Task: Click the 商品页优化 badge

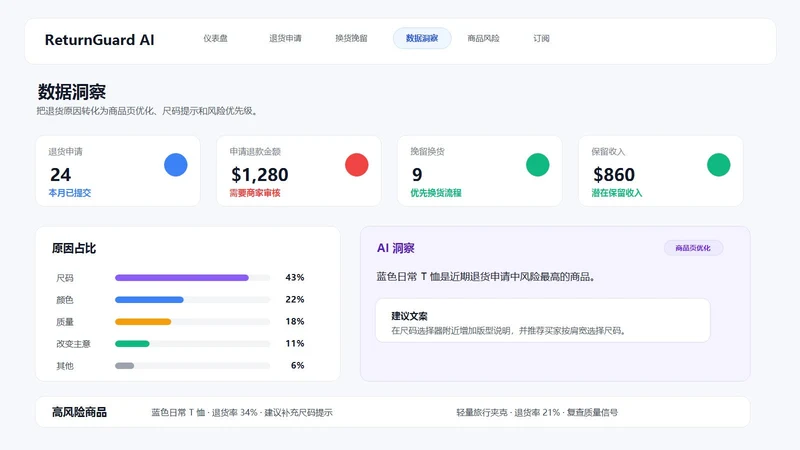Action: 693,248
